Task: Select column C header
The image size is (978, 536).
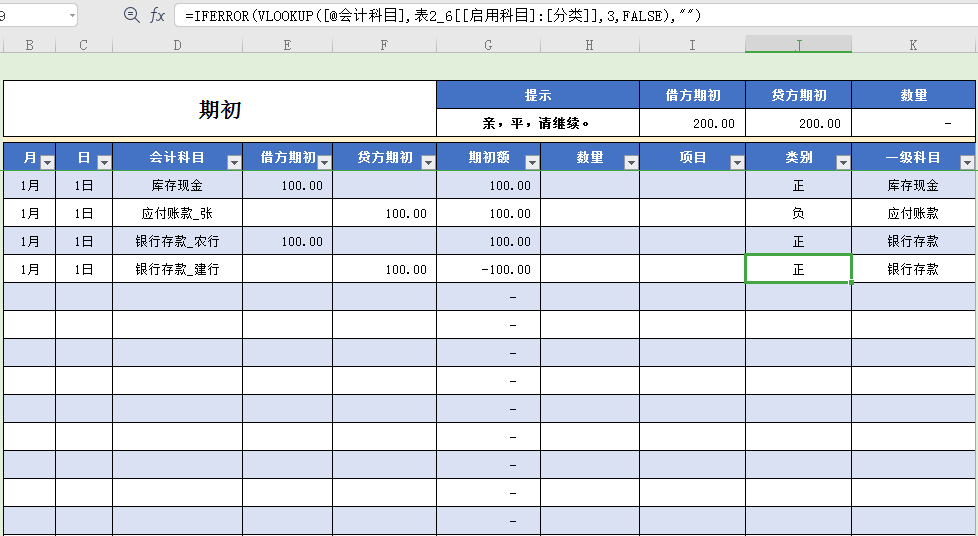Action: [x=84, y=44]
